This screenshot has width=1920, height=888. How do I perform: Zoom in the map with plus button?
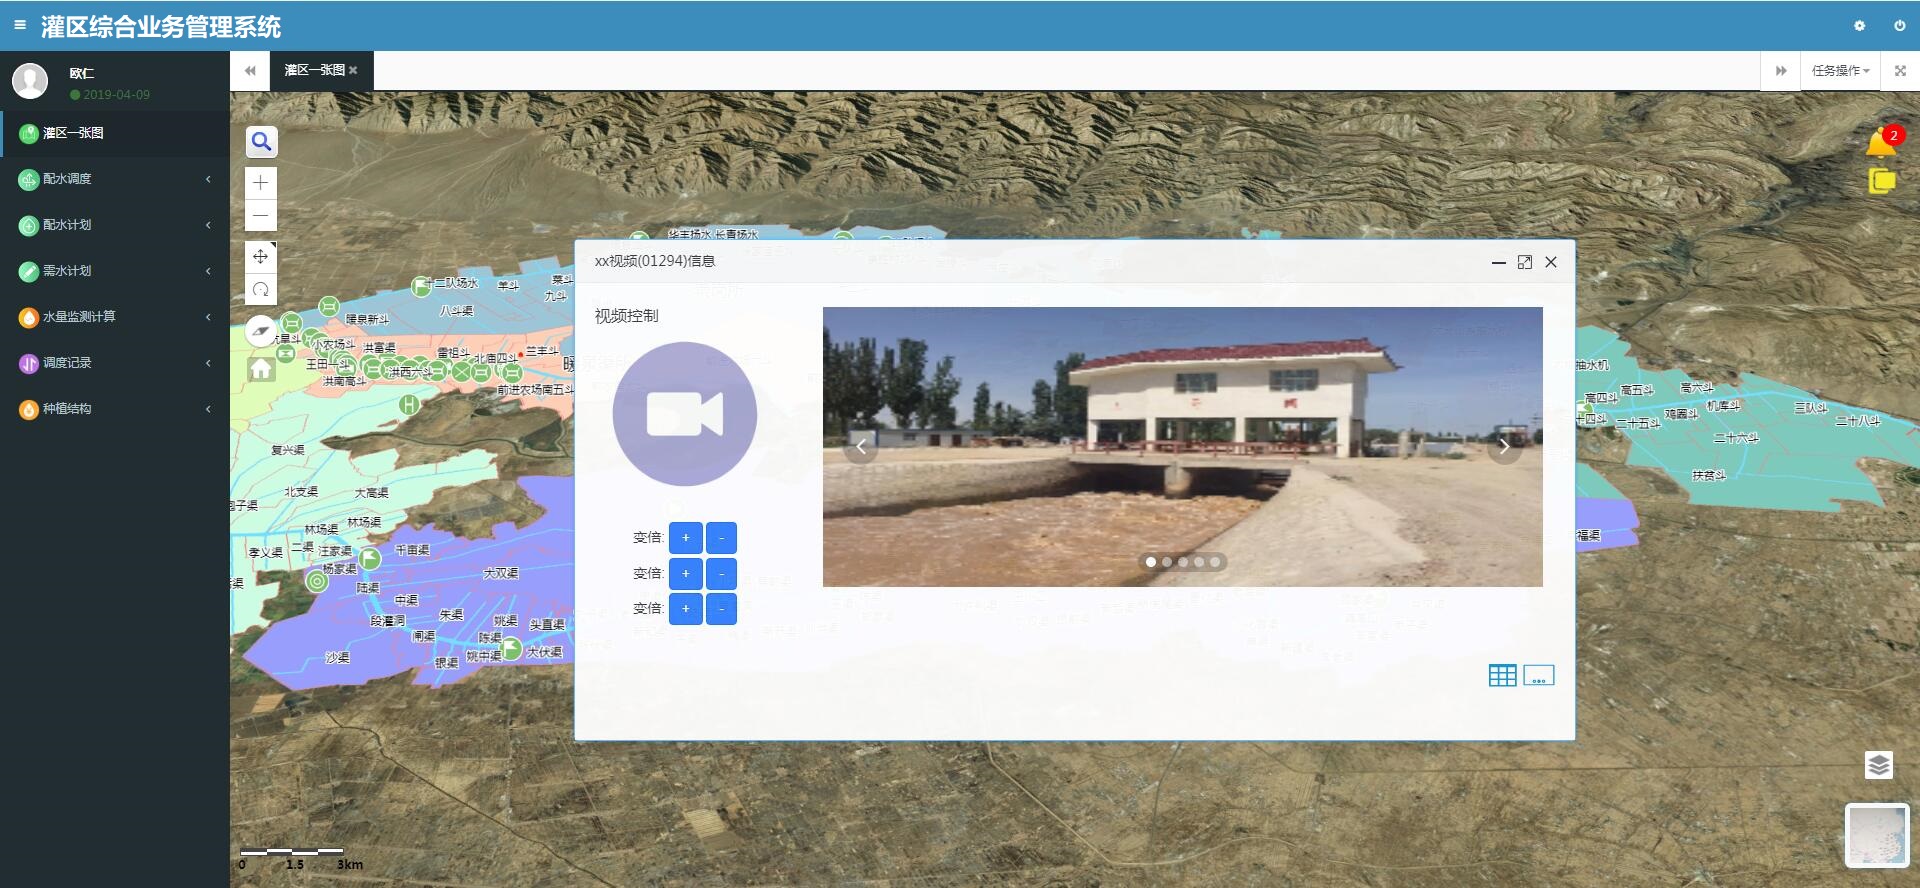[x=261, y=183]
